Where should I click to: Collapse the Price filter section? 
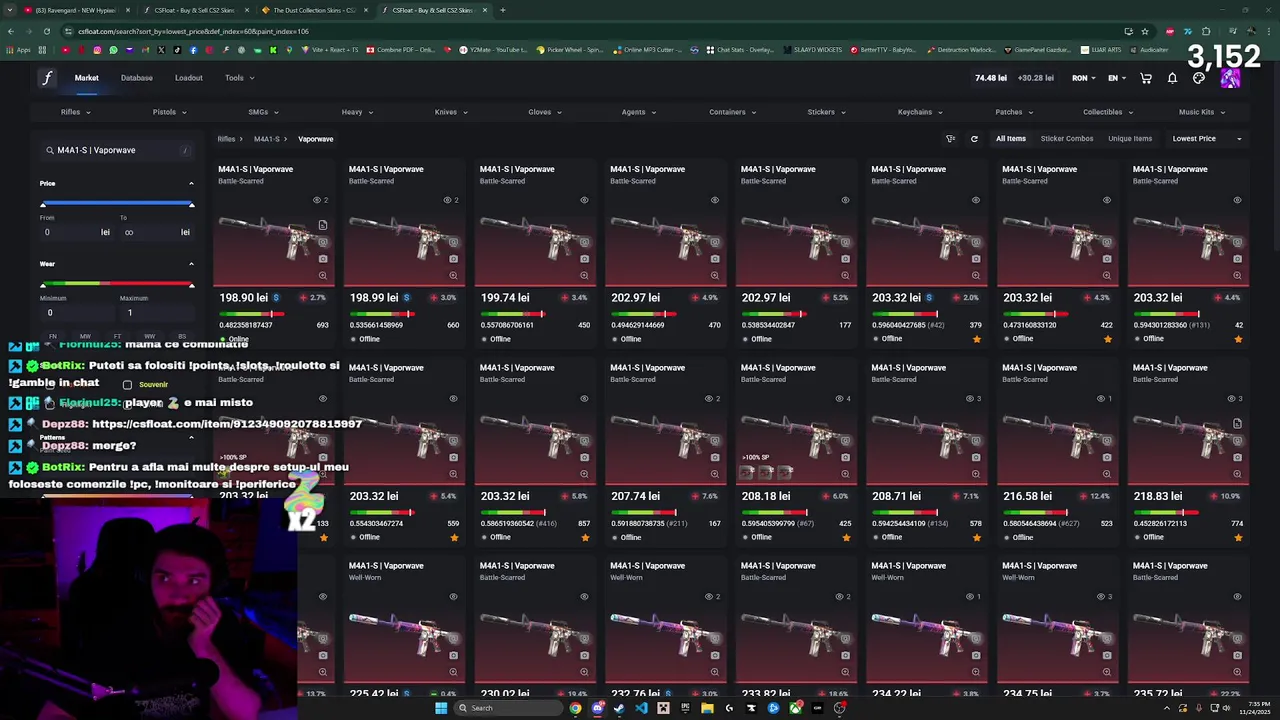pyautogui.click(x=191, y=183)
